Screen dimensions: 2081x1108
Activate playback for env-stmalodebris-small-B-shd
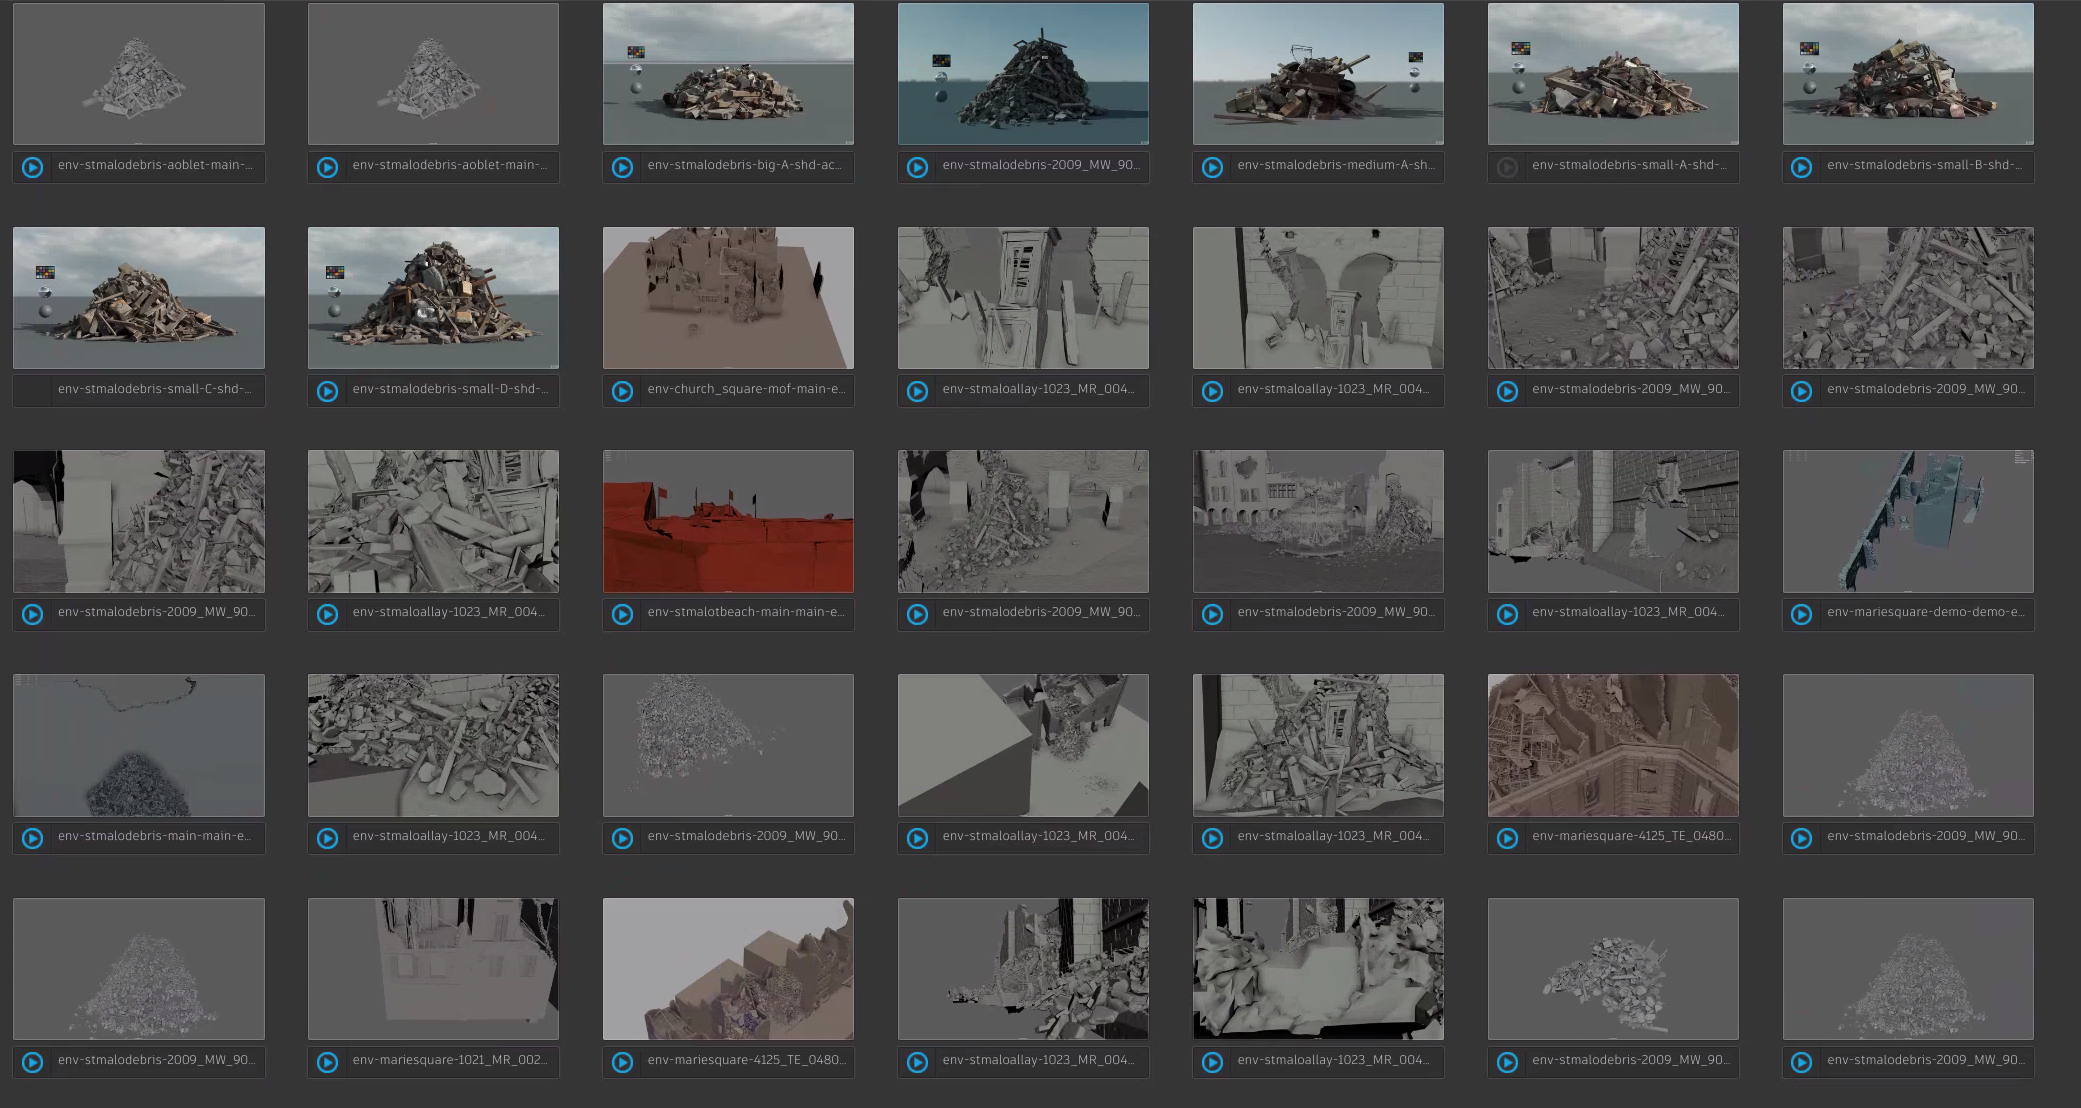coord(1801,167)
